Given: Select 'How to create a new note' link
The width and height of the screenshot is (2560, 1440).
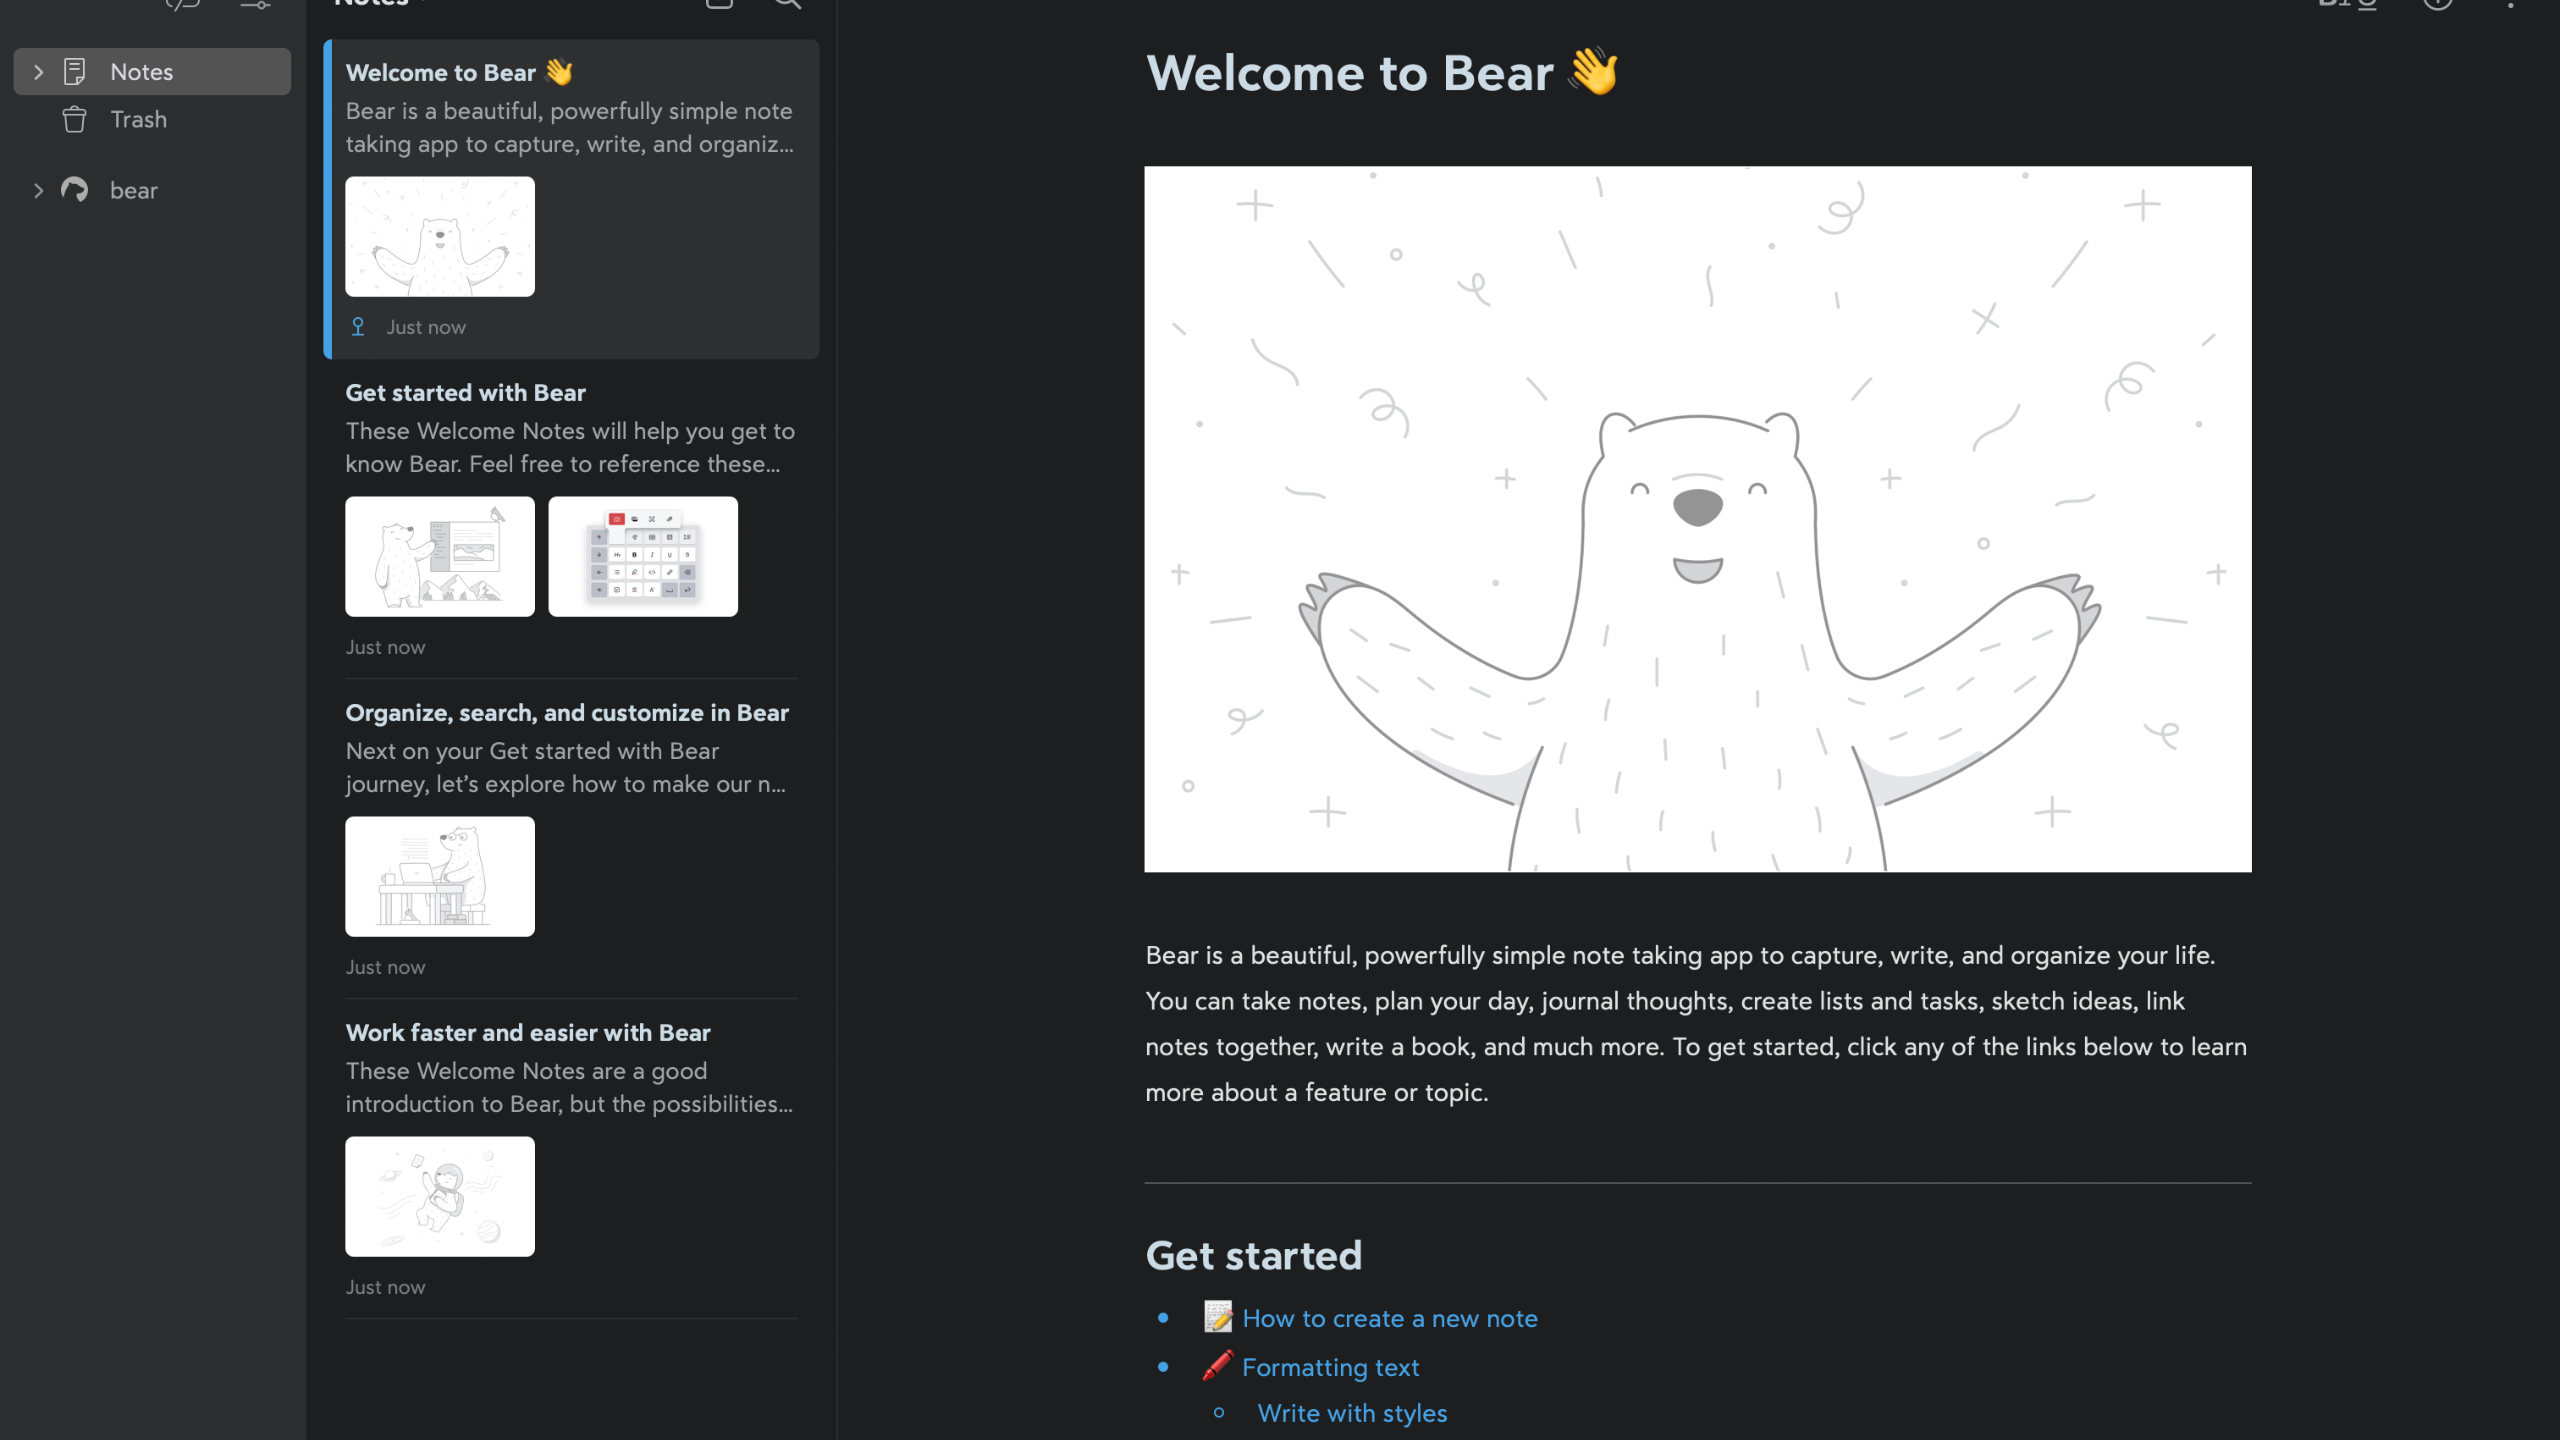Looking at the screenshot, I should pyautogui.click(x=1389, y=1319).
